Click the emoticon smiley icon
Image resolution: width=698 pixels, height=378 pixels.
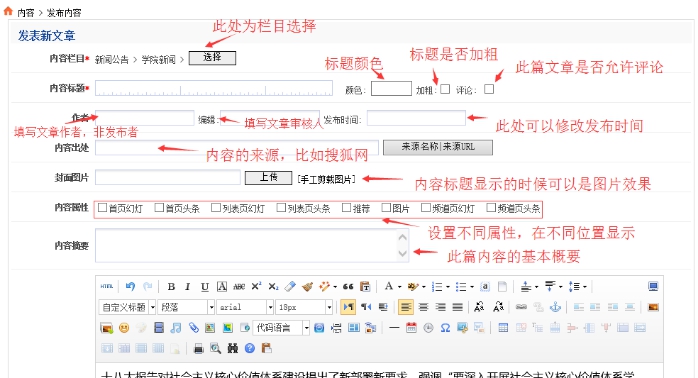[x=124, y=328]
